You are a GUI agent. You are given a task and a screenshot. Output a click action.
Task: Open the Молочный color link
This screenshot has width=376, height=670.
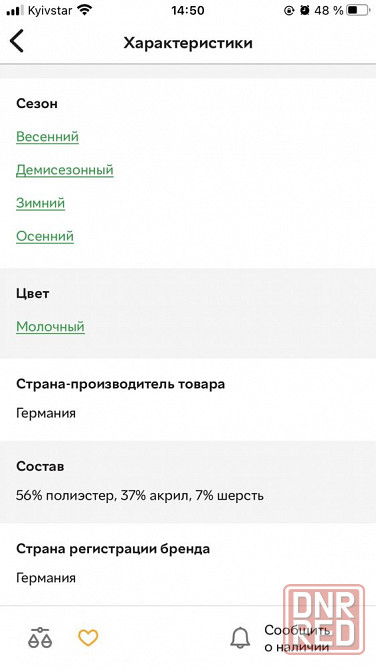pos(50,326)
